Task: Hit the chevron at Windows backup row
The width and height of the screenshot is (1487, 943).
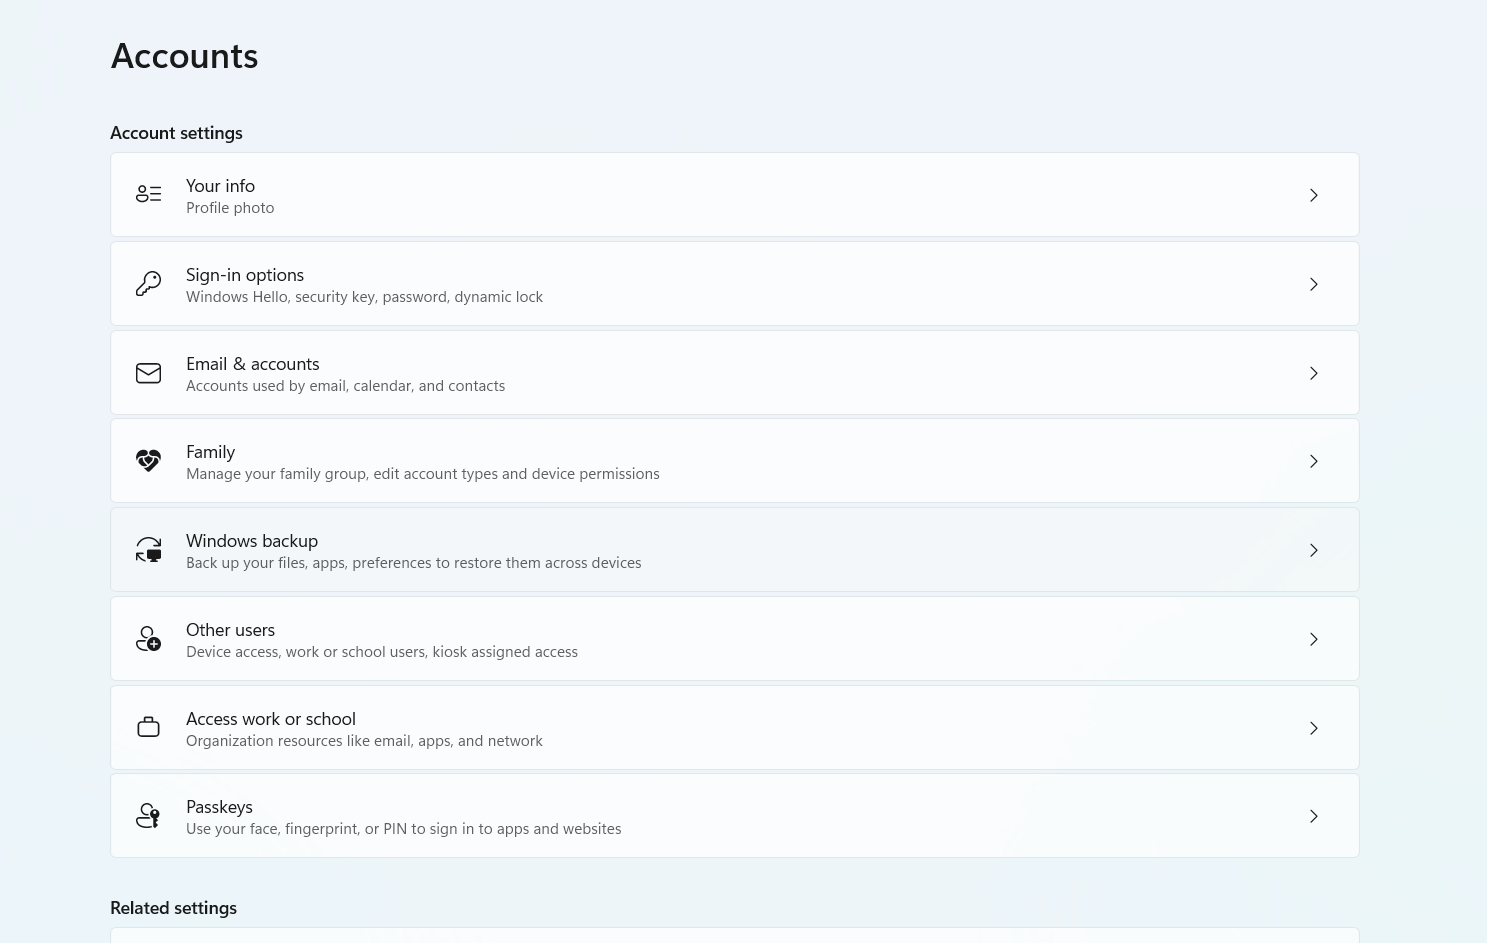Action: tap(1314, 550)
